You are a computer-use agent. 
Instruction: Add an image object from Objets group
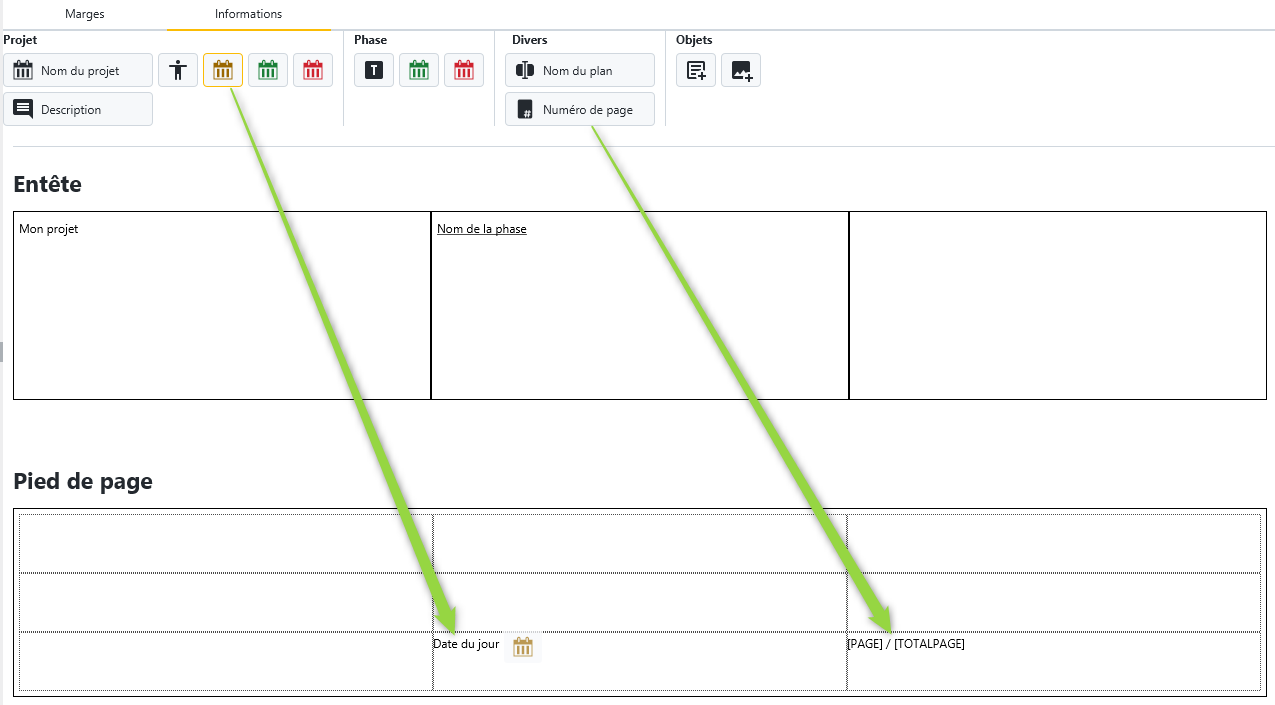click(x=741, y=70)
